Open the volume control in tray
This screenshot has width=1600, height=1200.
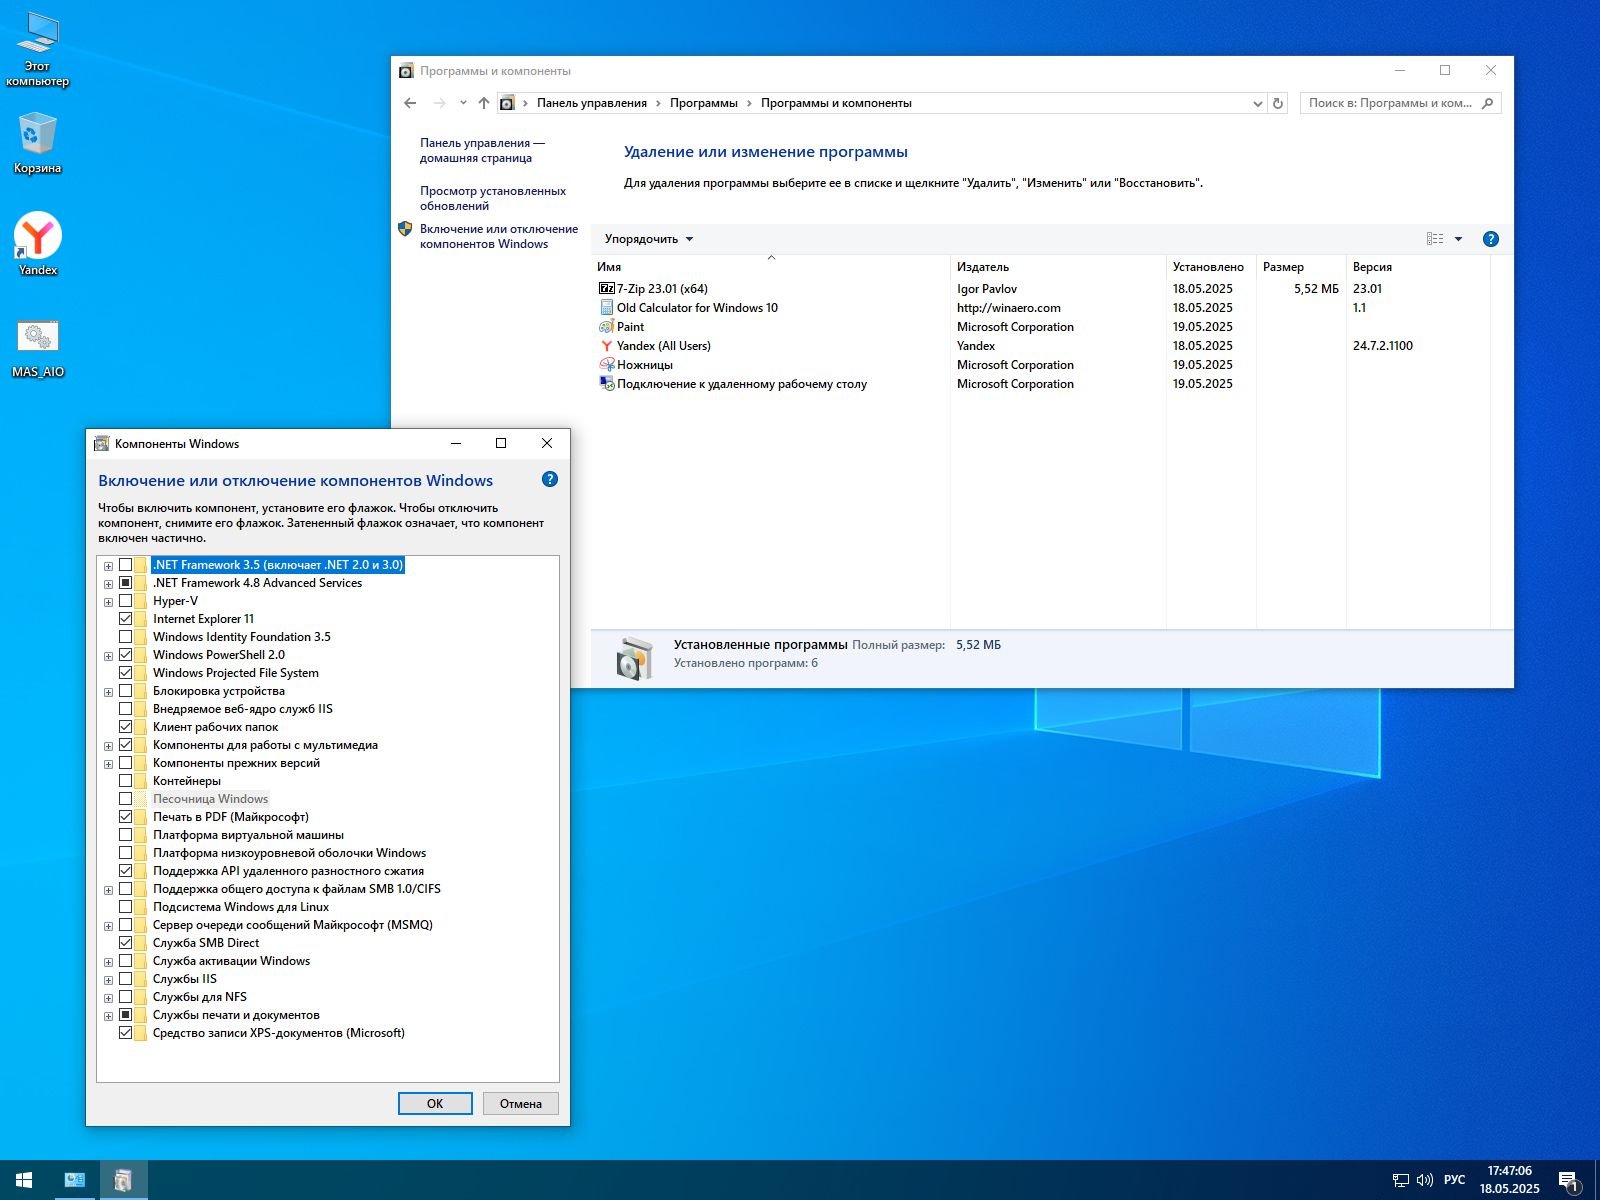[1425, 1180]
